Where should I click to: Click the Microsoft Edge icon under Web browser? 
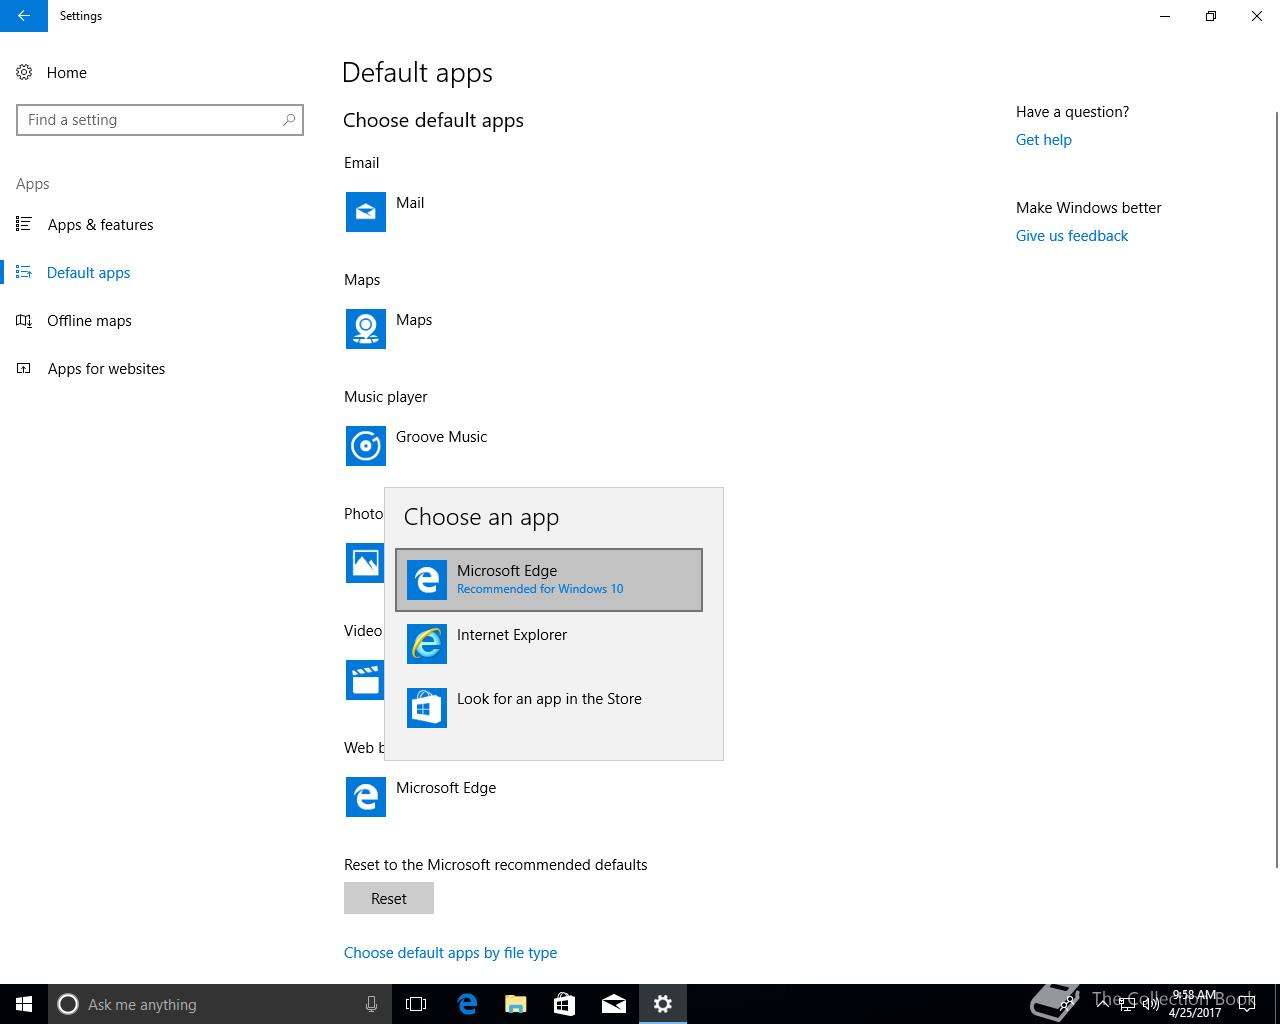point(366,797)
